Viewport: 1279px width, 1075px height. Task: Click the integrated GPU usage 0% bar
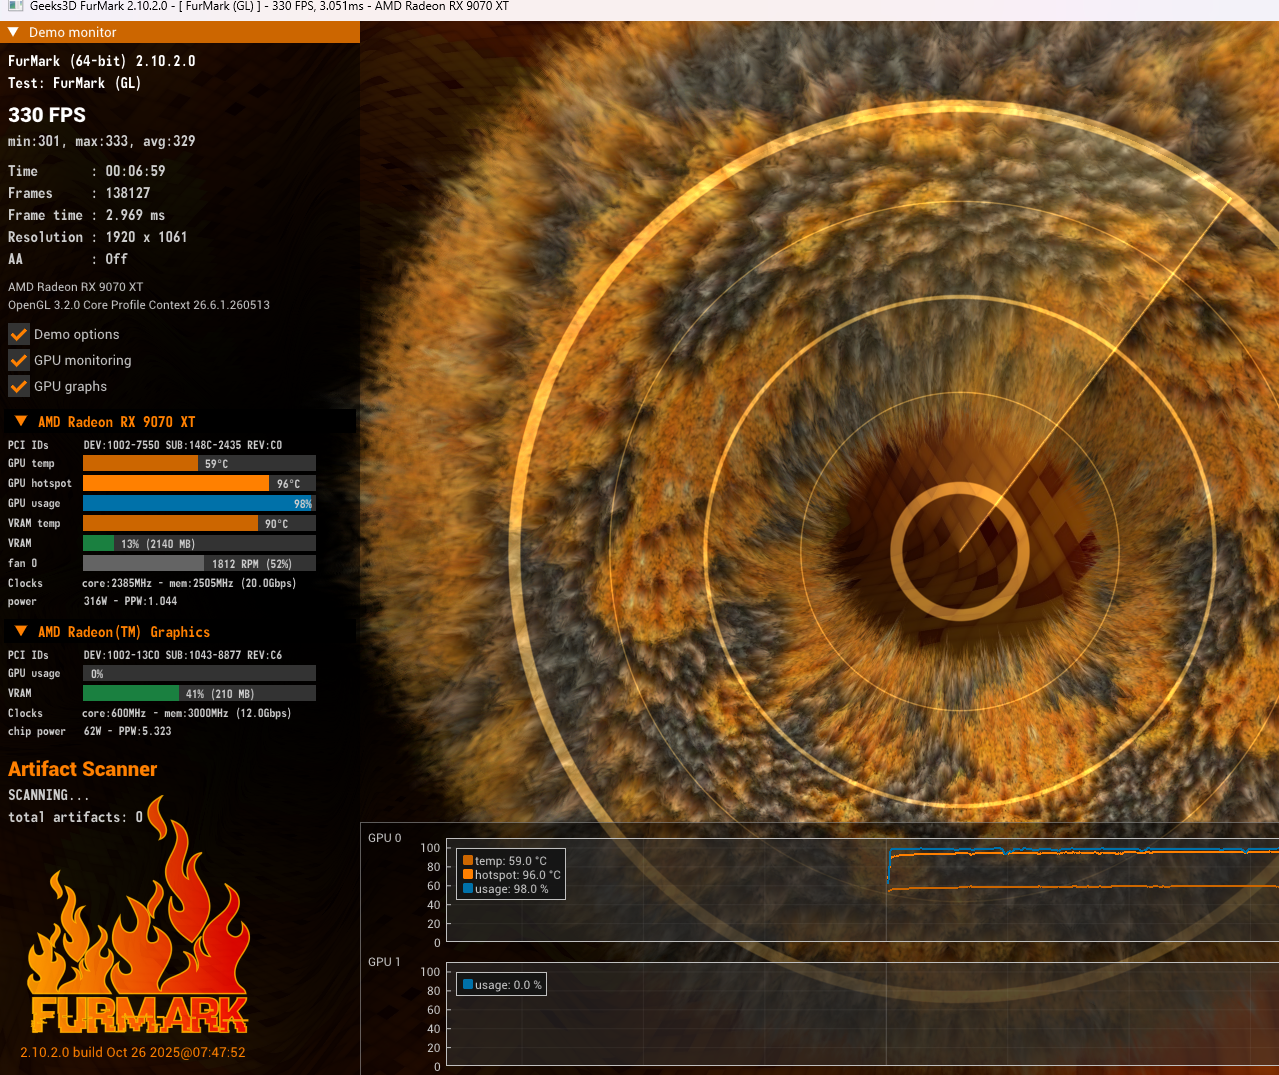[x=199, y=673]
